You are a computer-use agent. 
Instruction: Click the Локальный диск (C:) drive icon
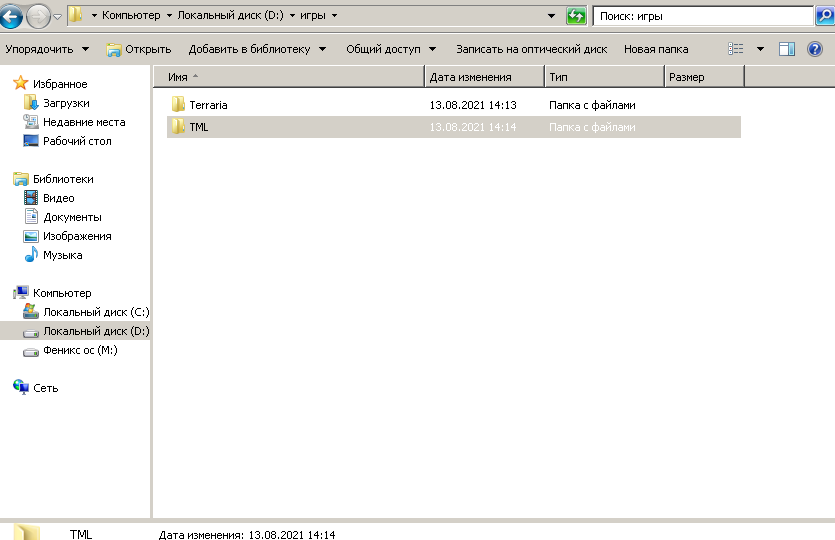[x=31, y=311]
